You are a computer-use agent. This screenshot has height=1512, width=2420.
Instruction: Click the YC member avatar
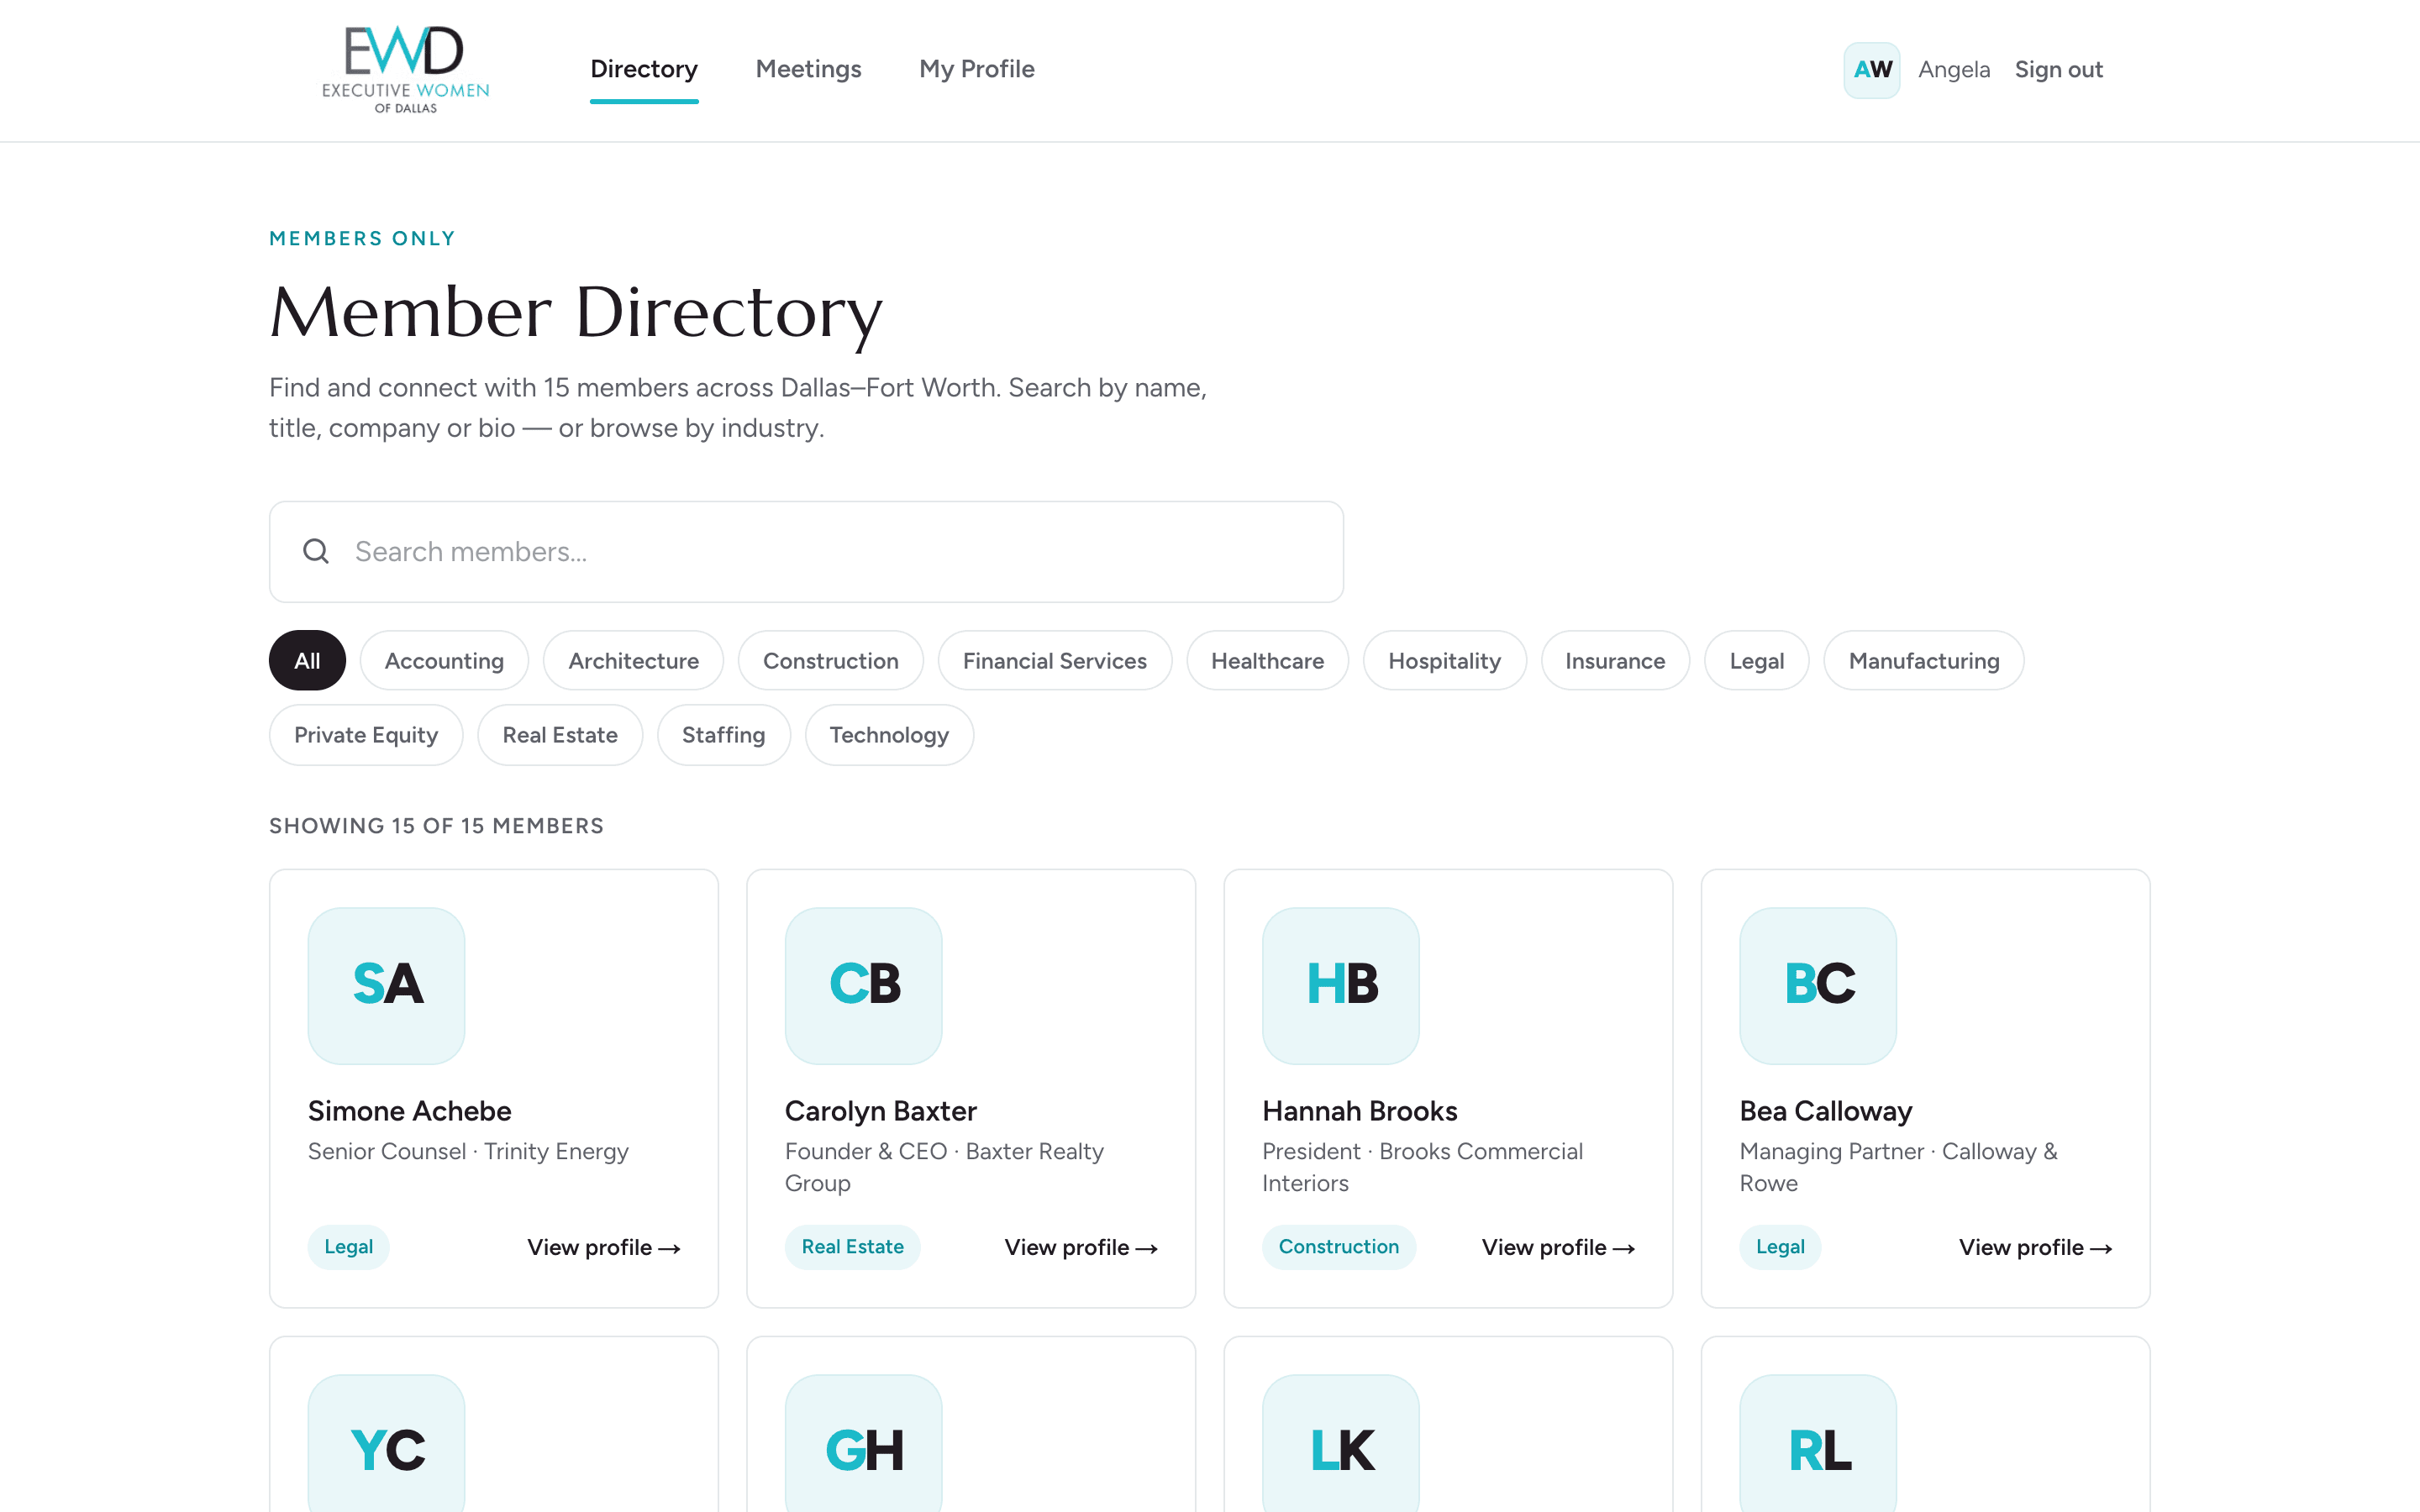386,1443
